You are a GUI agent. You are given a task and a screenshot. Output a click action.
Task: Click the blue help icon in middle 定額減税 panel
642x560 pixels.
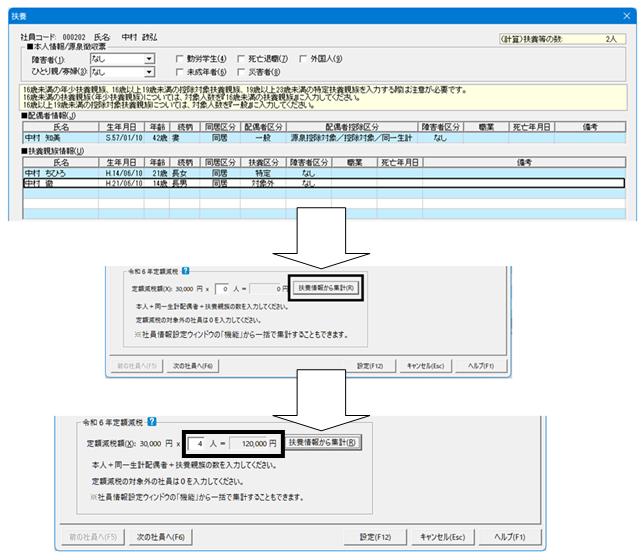pos(185,271)
